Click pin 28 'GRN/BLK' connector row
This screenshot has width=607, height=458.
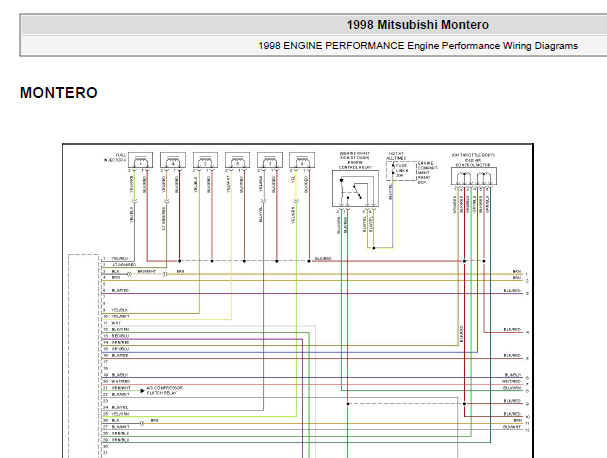click(116, 433)
